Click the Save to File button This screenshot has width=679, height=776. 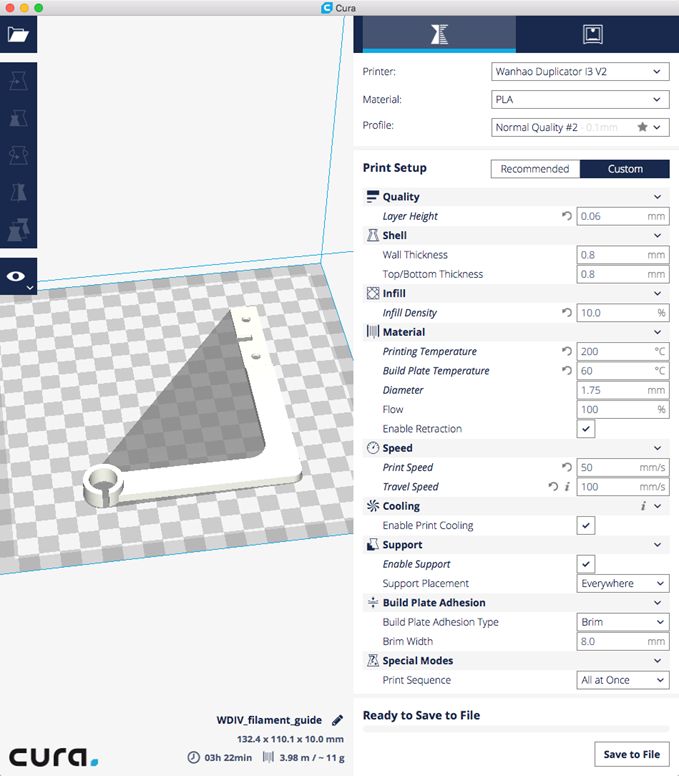631,754
